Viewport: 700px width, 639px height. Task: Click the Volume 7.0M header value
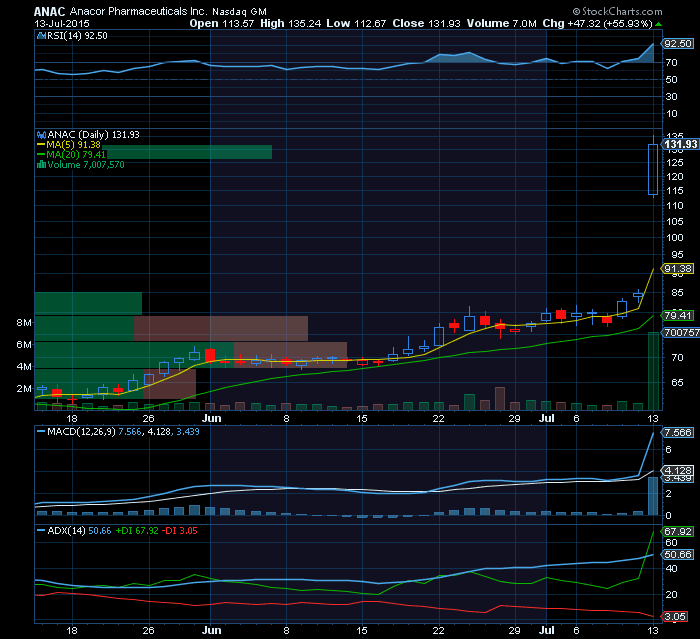click(501, 24)
